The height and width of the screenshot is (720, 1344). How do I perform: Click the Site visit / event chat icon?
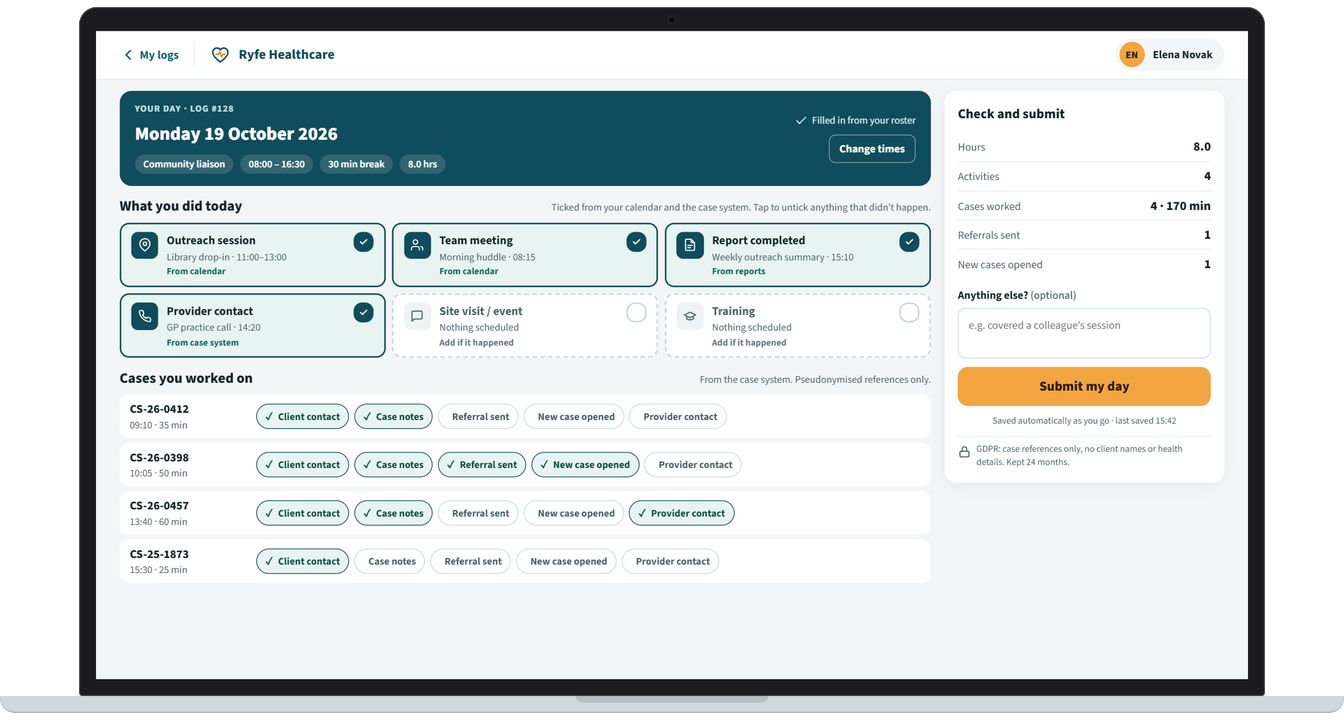point(417,316)
